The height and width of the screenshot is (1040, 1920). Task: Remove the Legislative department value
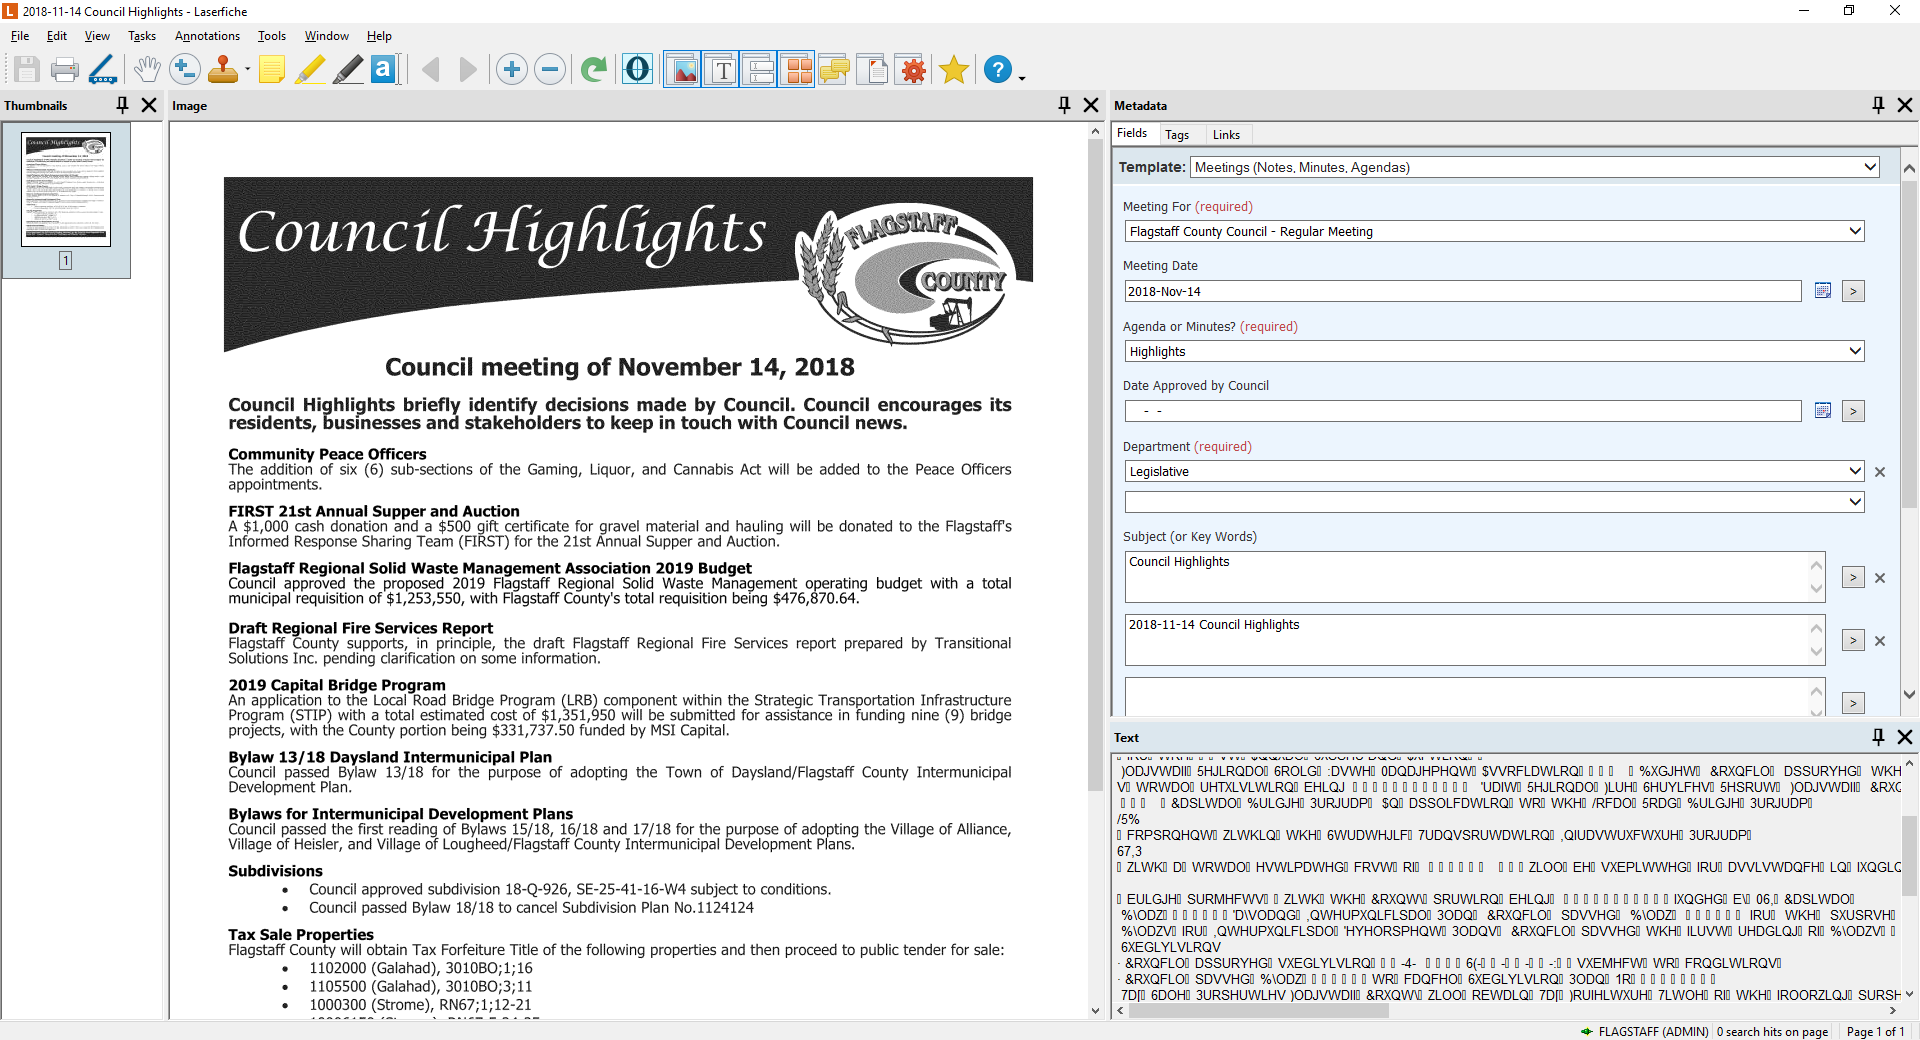point(1880,472)
